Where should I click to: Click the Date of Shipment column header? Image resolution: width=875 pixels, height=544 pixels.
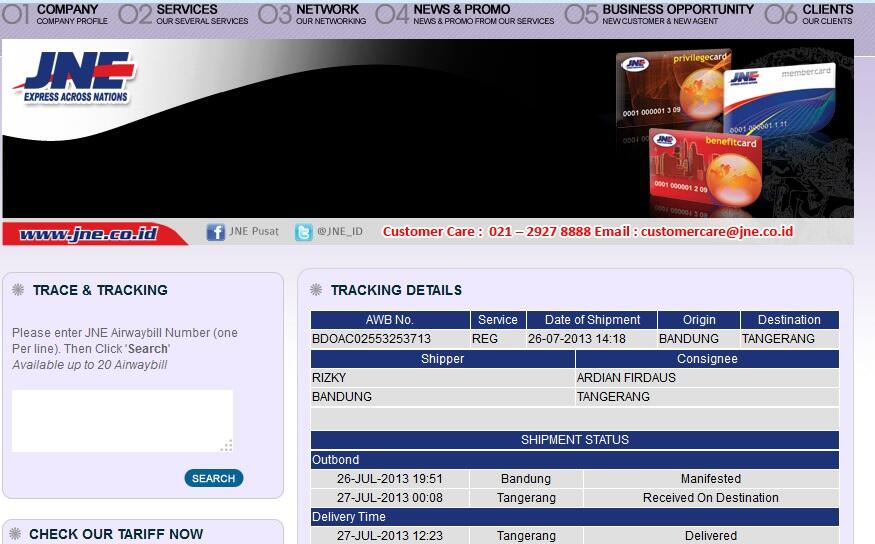[x=592, y=320]
